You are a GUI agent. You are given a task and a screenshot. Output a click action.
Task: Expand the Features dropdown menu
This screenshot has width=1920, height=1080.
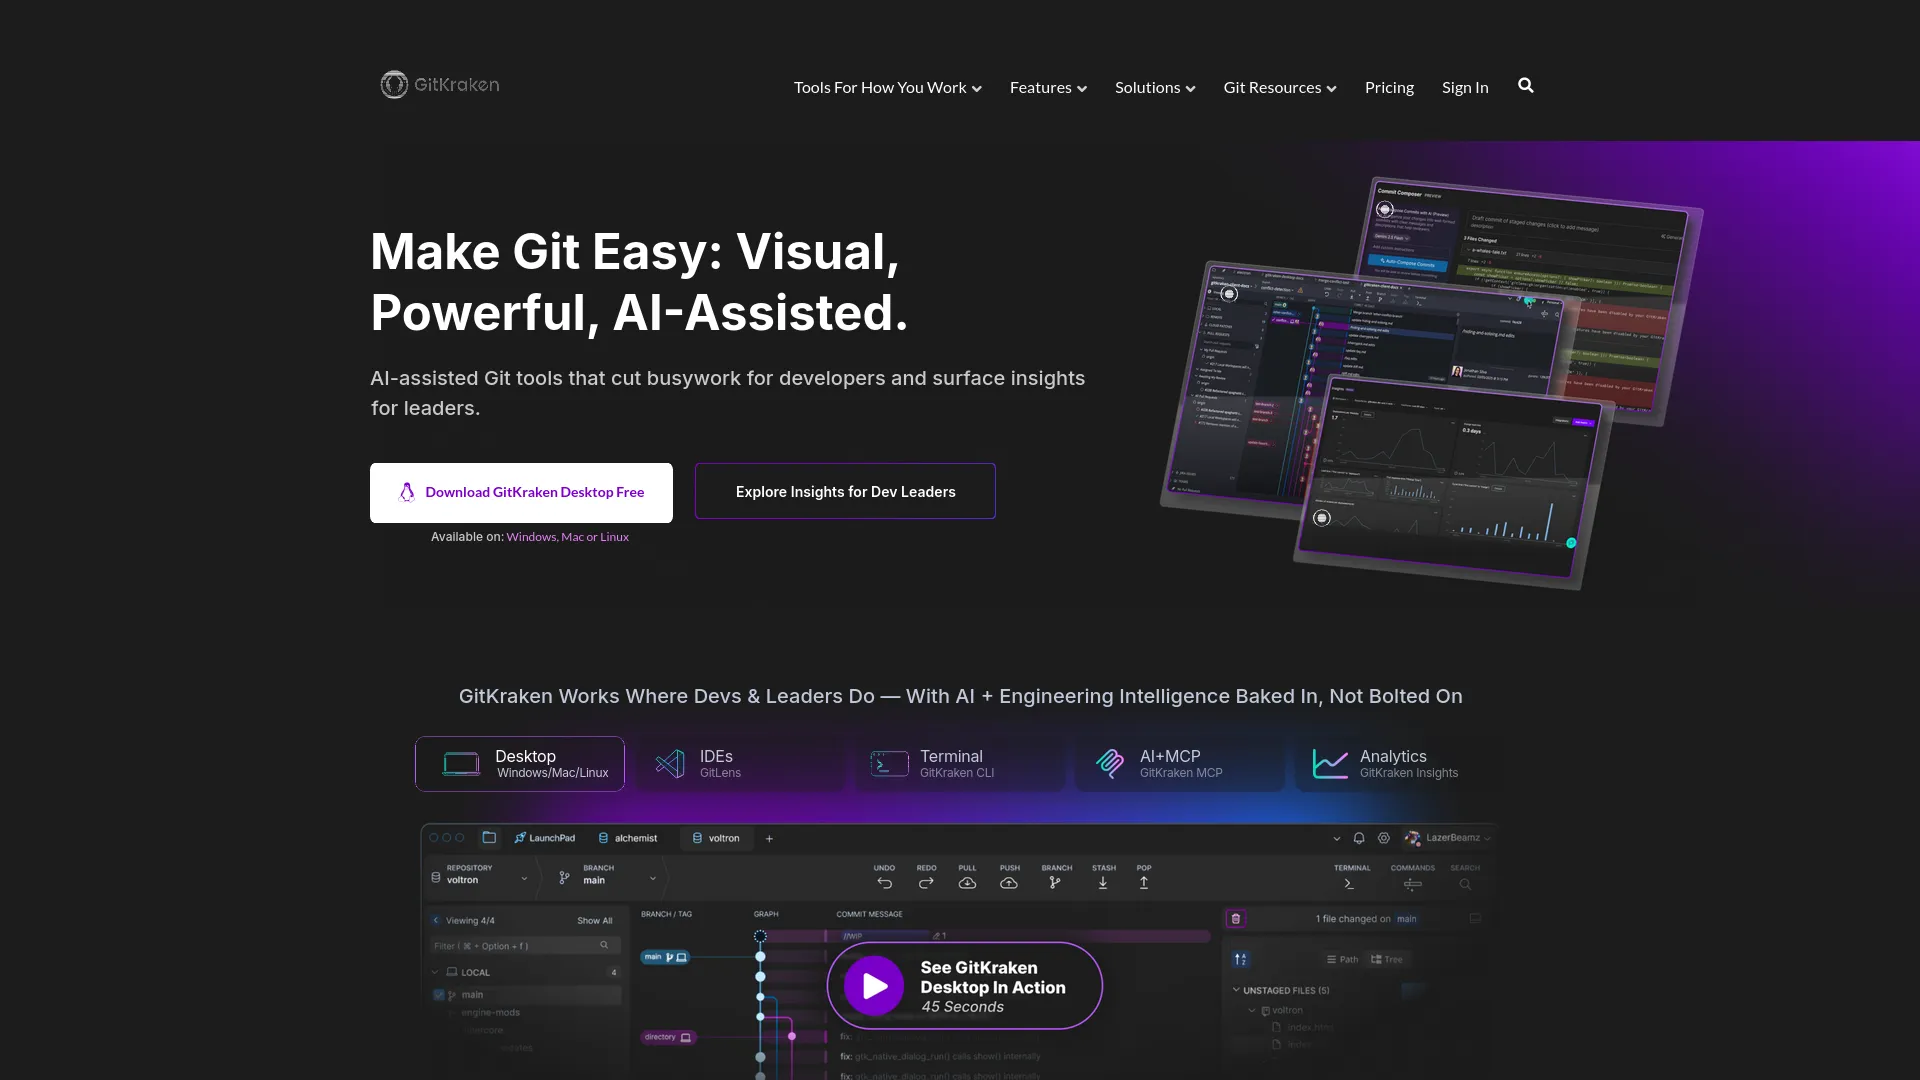(x=1048, y=88)
